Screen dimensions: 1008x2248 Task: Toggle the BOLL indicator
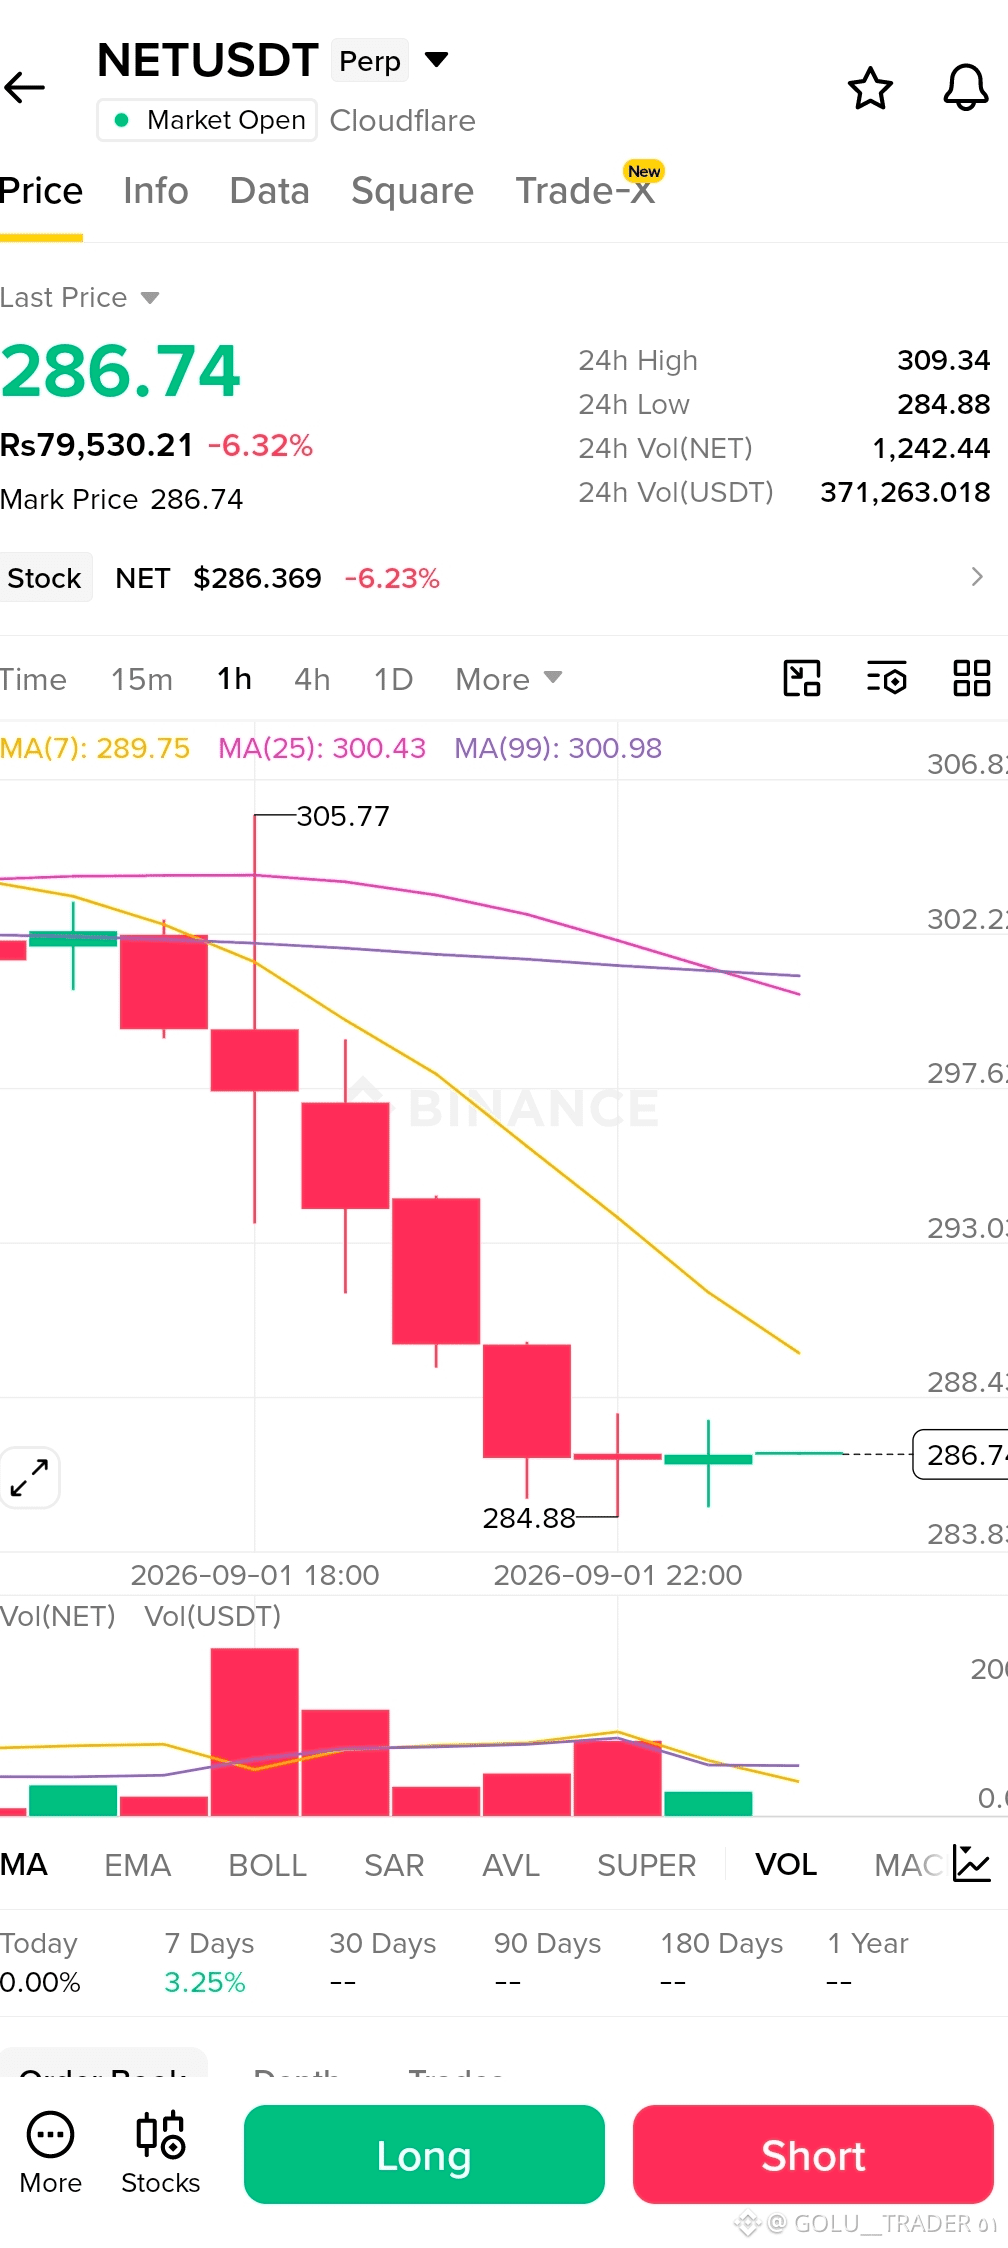[x=267, y=1865]
